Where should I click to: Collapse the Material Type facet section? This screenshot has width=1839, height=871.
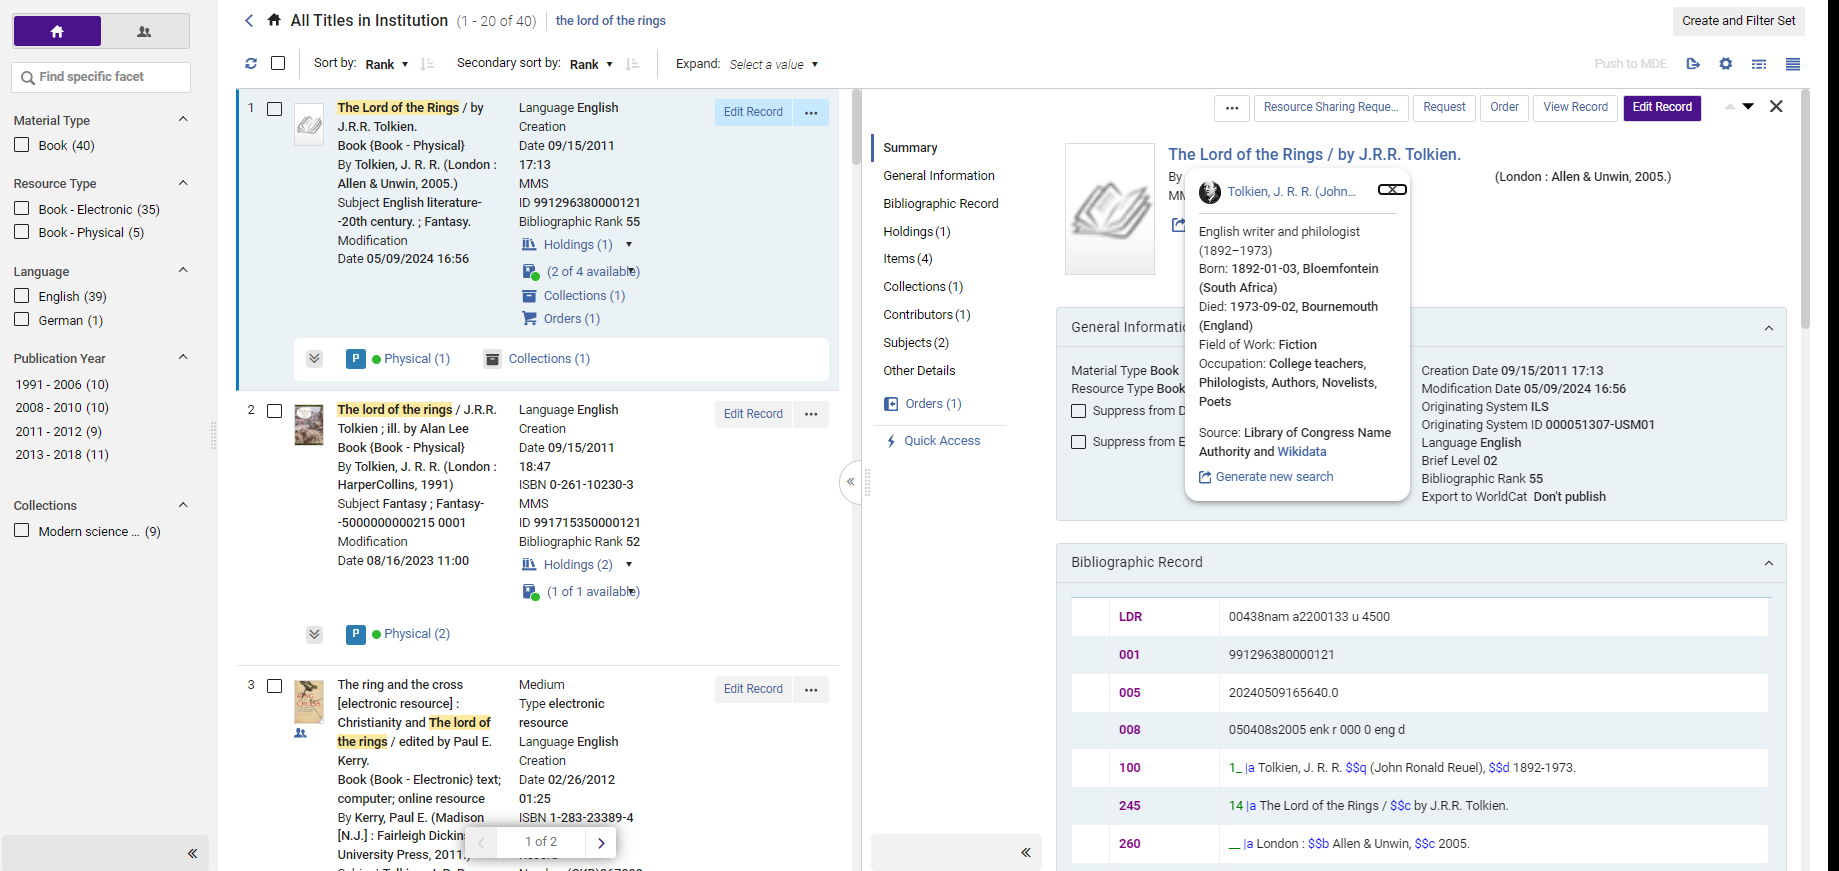click(183, 120)
